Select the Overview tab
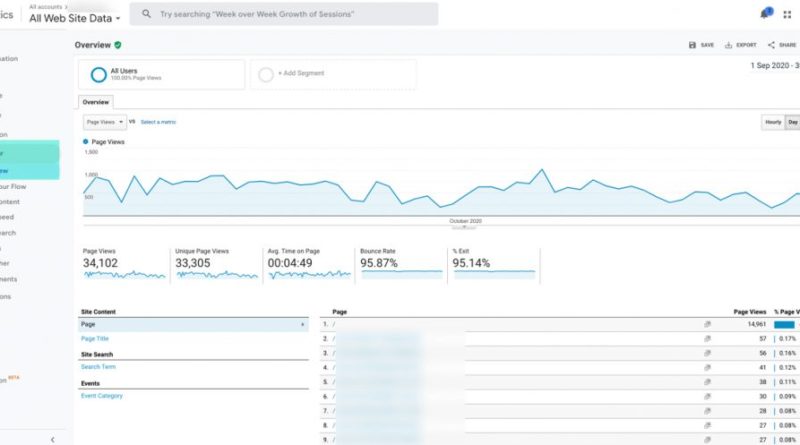 [x=96, y=102]
